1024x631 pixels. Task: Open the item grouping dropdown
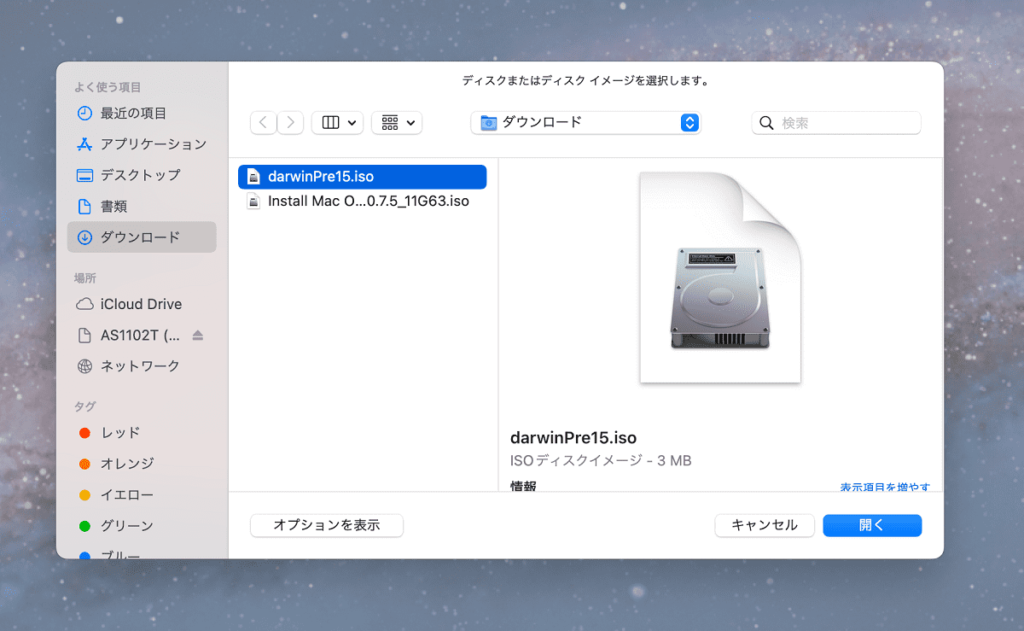point(397,123)
